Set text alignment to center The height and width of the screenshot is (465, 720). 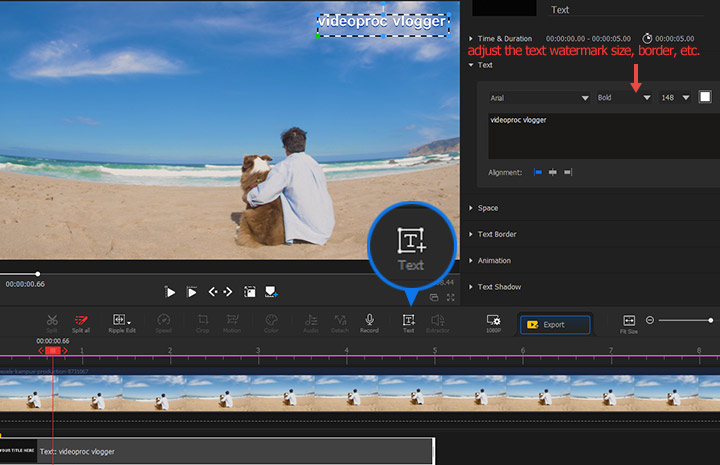pos(553,172)
